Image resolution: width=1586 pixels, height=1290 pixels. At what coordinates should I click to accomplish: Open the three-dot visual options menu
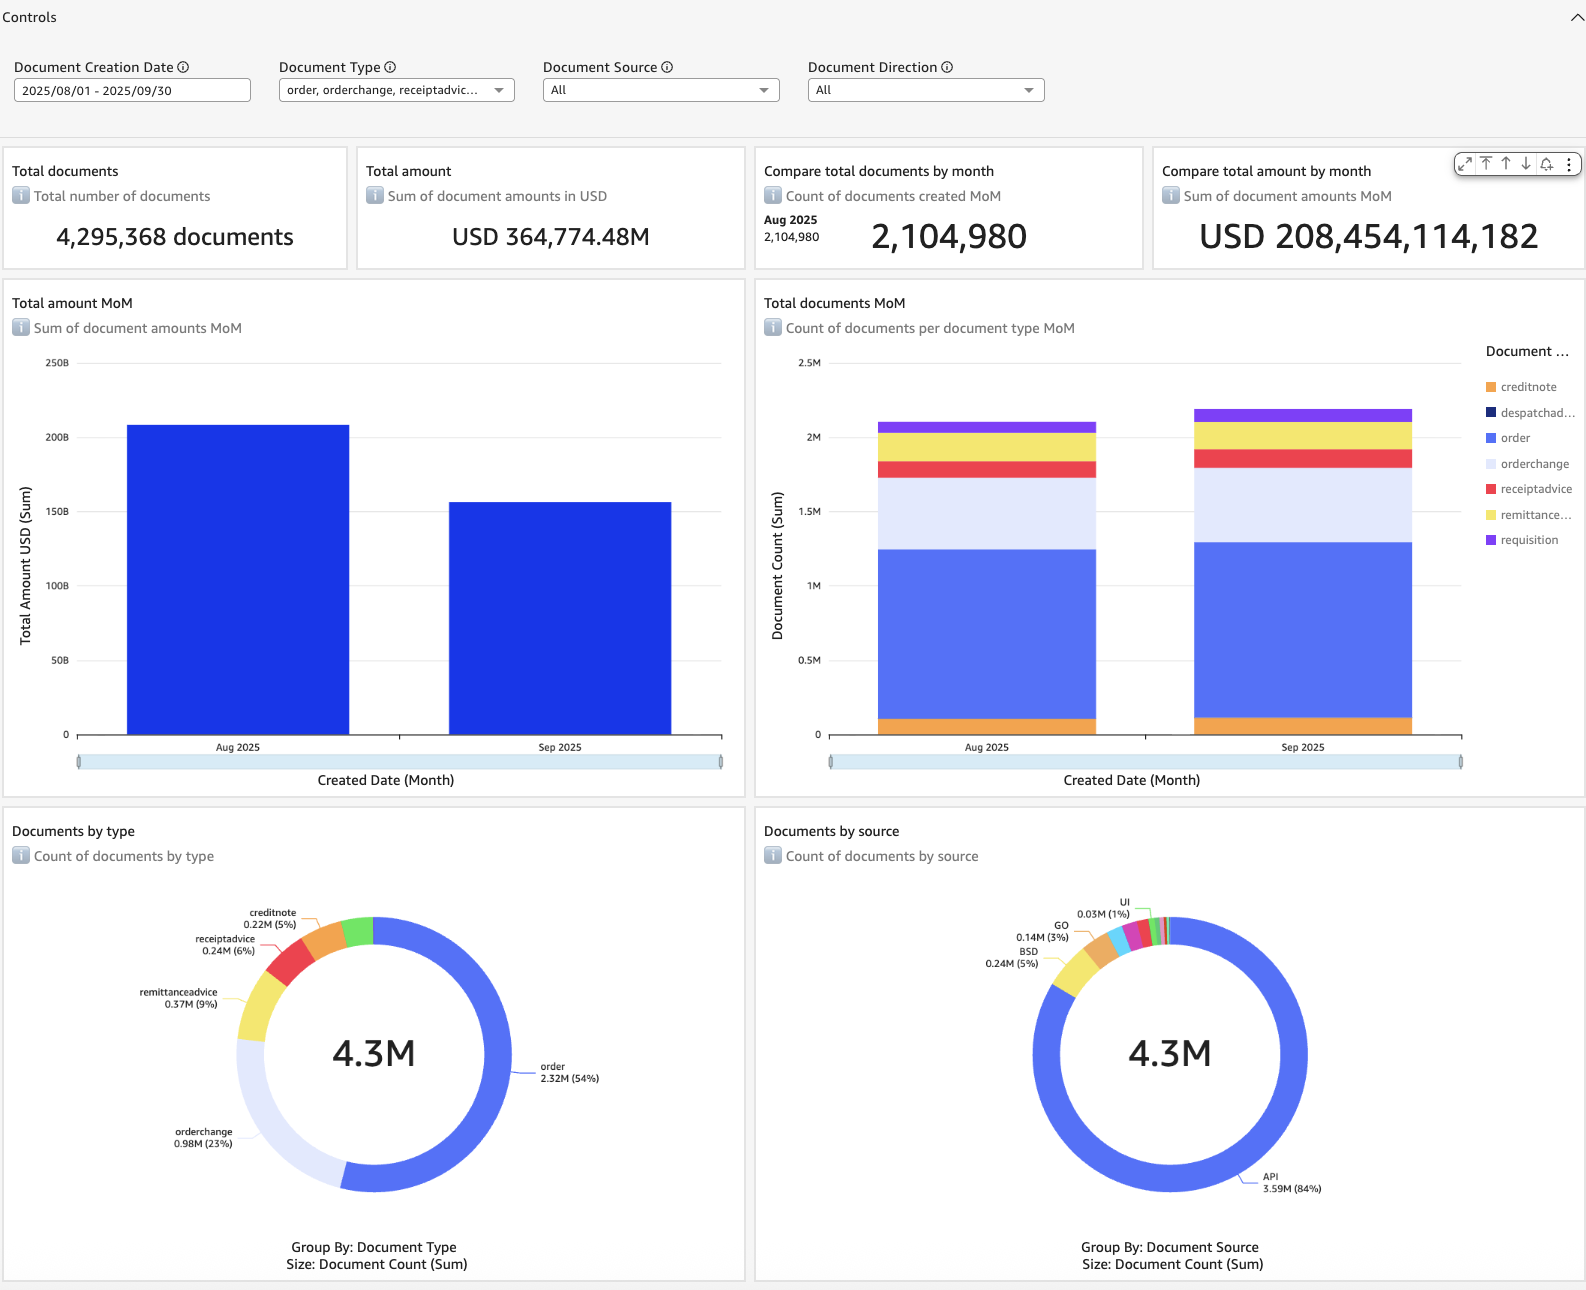point(1569,164)
